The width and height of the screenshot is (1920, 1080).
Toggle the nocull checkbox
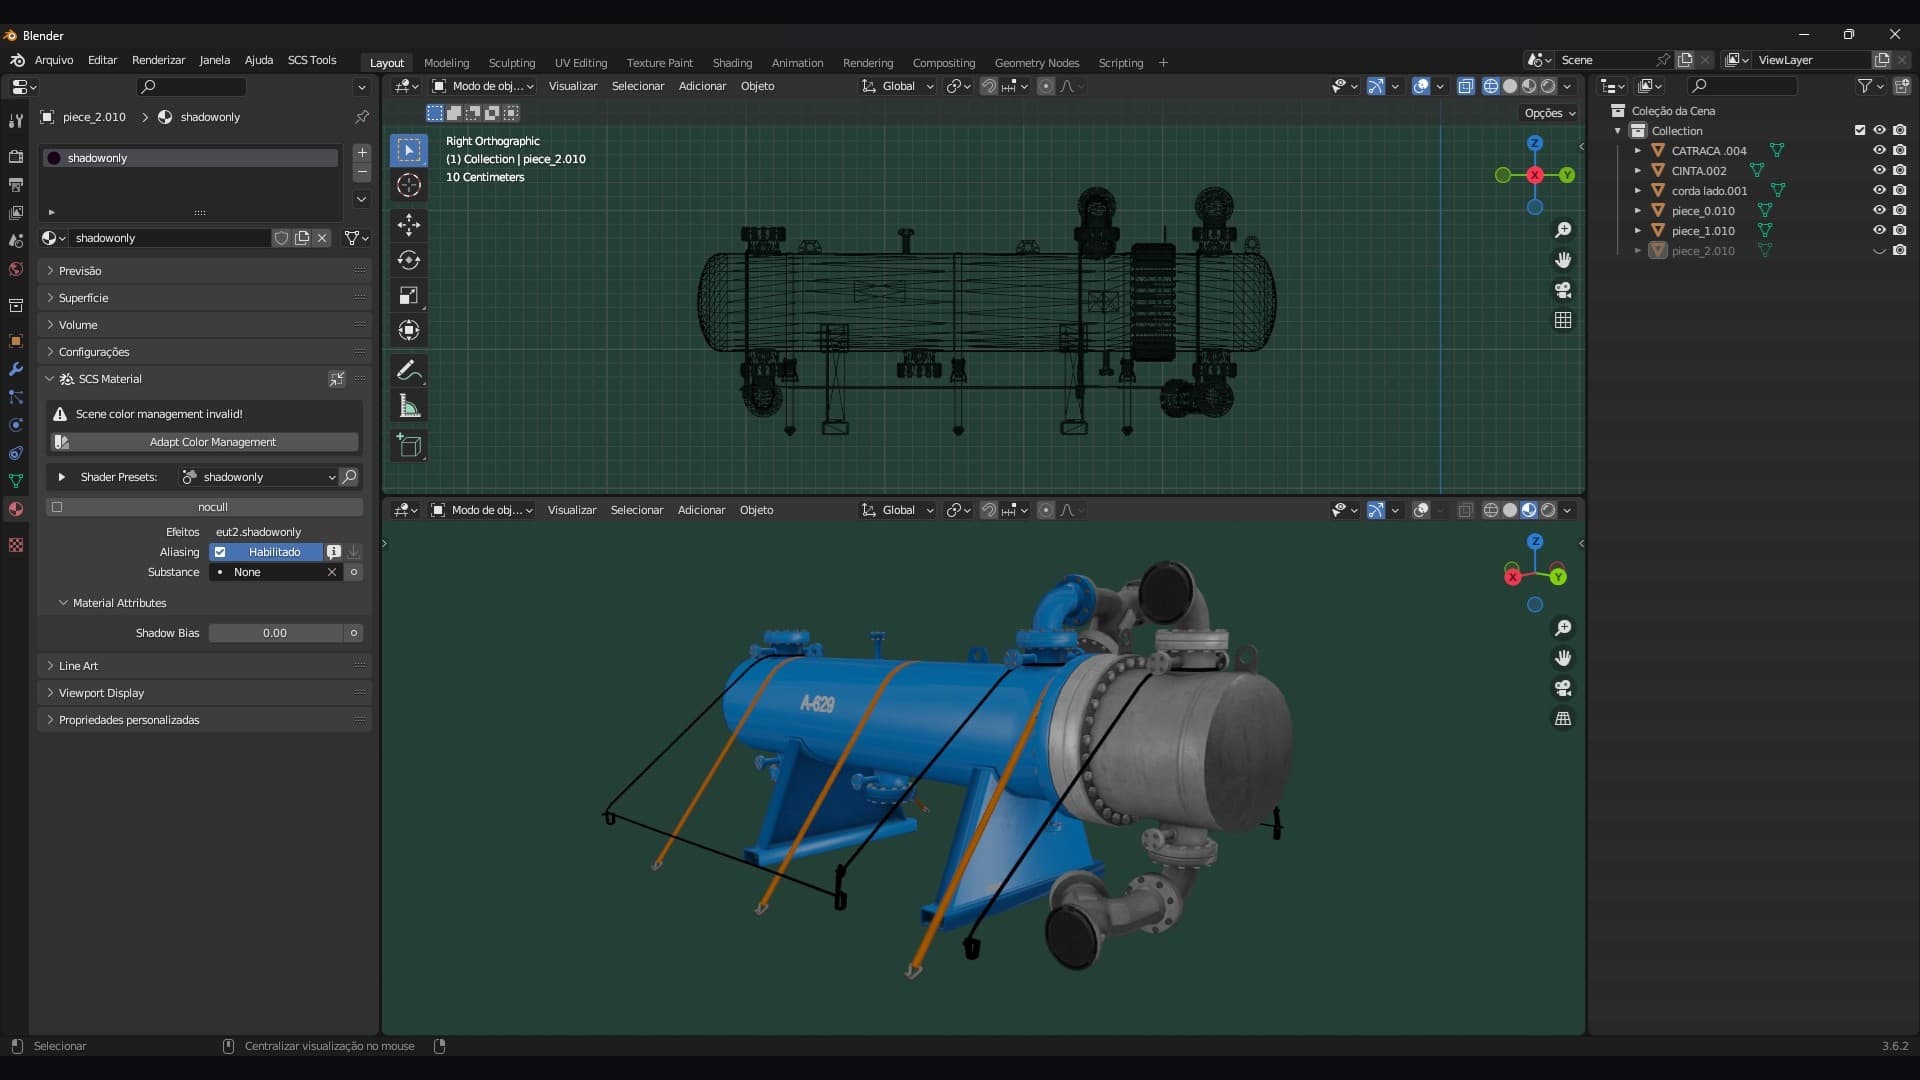(57, 507)
